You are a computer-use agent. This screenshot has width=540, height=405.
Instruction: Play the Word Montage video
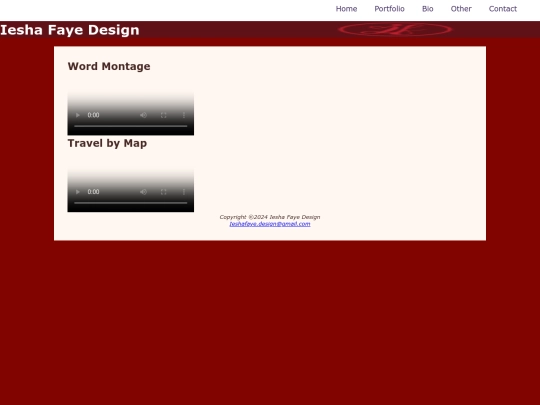78,115
